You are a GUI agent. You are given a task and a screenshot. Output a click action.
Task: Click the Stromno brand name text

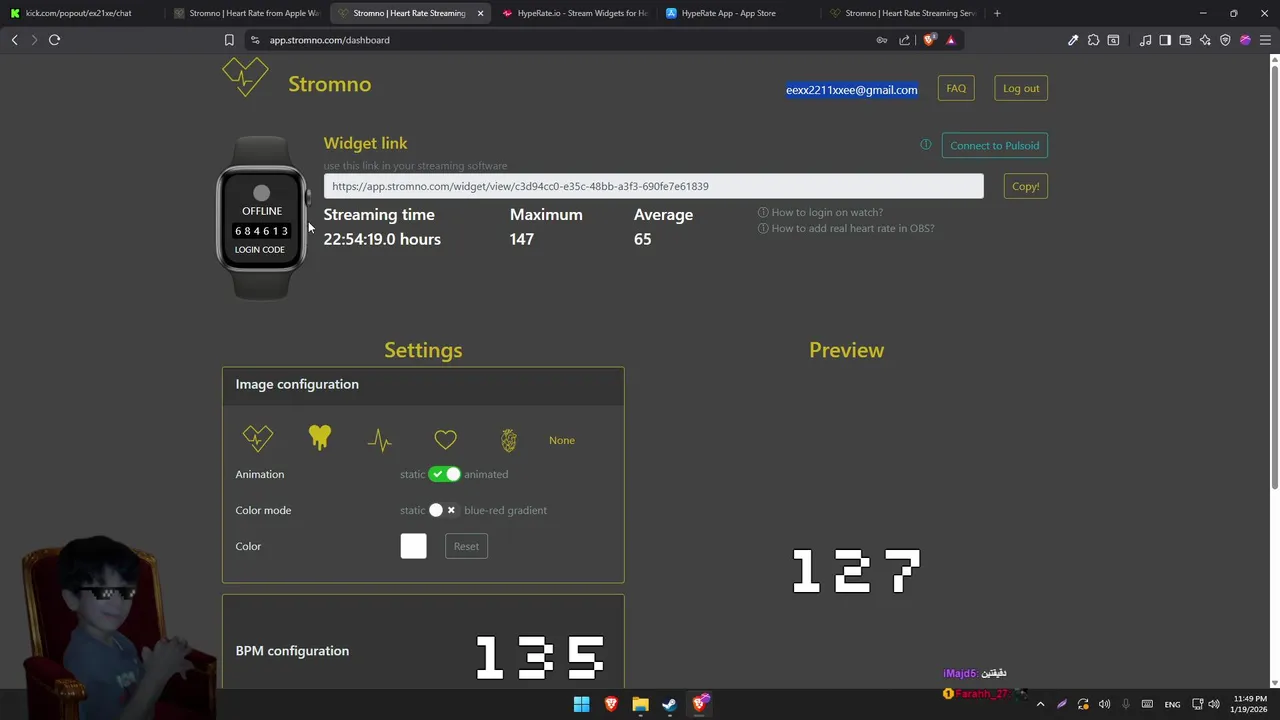pos(329,84)
